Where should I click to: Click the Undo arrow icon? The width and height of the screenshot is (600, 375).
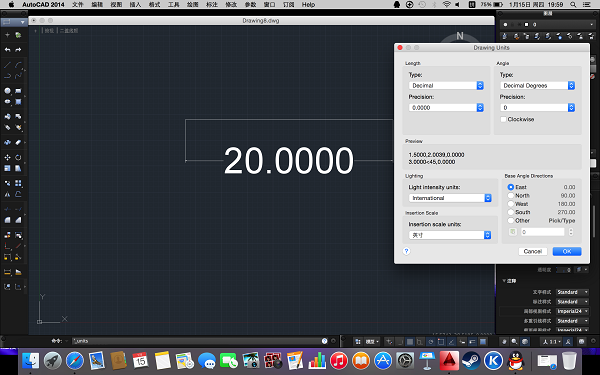7,50
